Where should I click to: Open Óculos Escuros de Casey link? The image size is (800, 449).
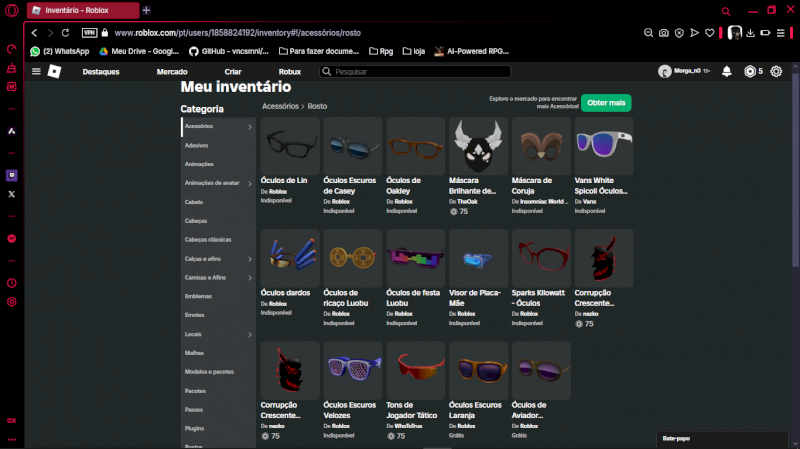coord(349,186)
